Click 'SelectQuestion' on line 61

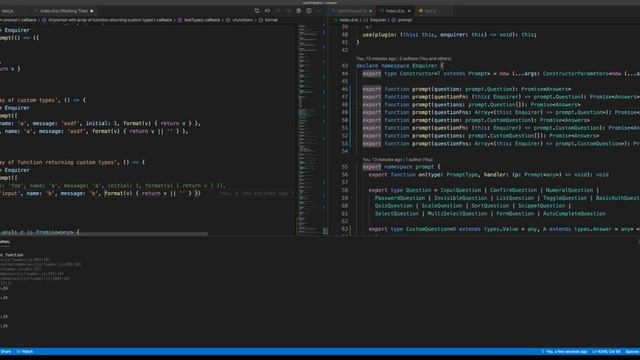[x=397, y=213]
